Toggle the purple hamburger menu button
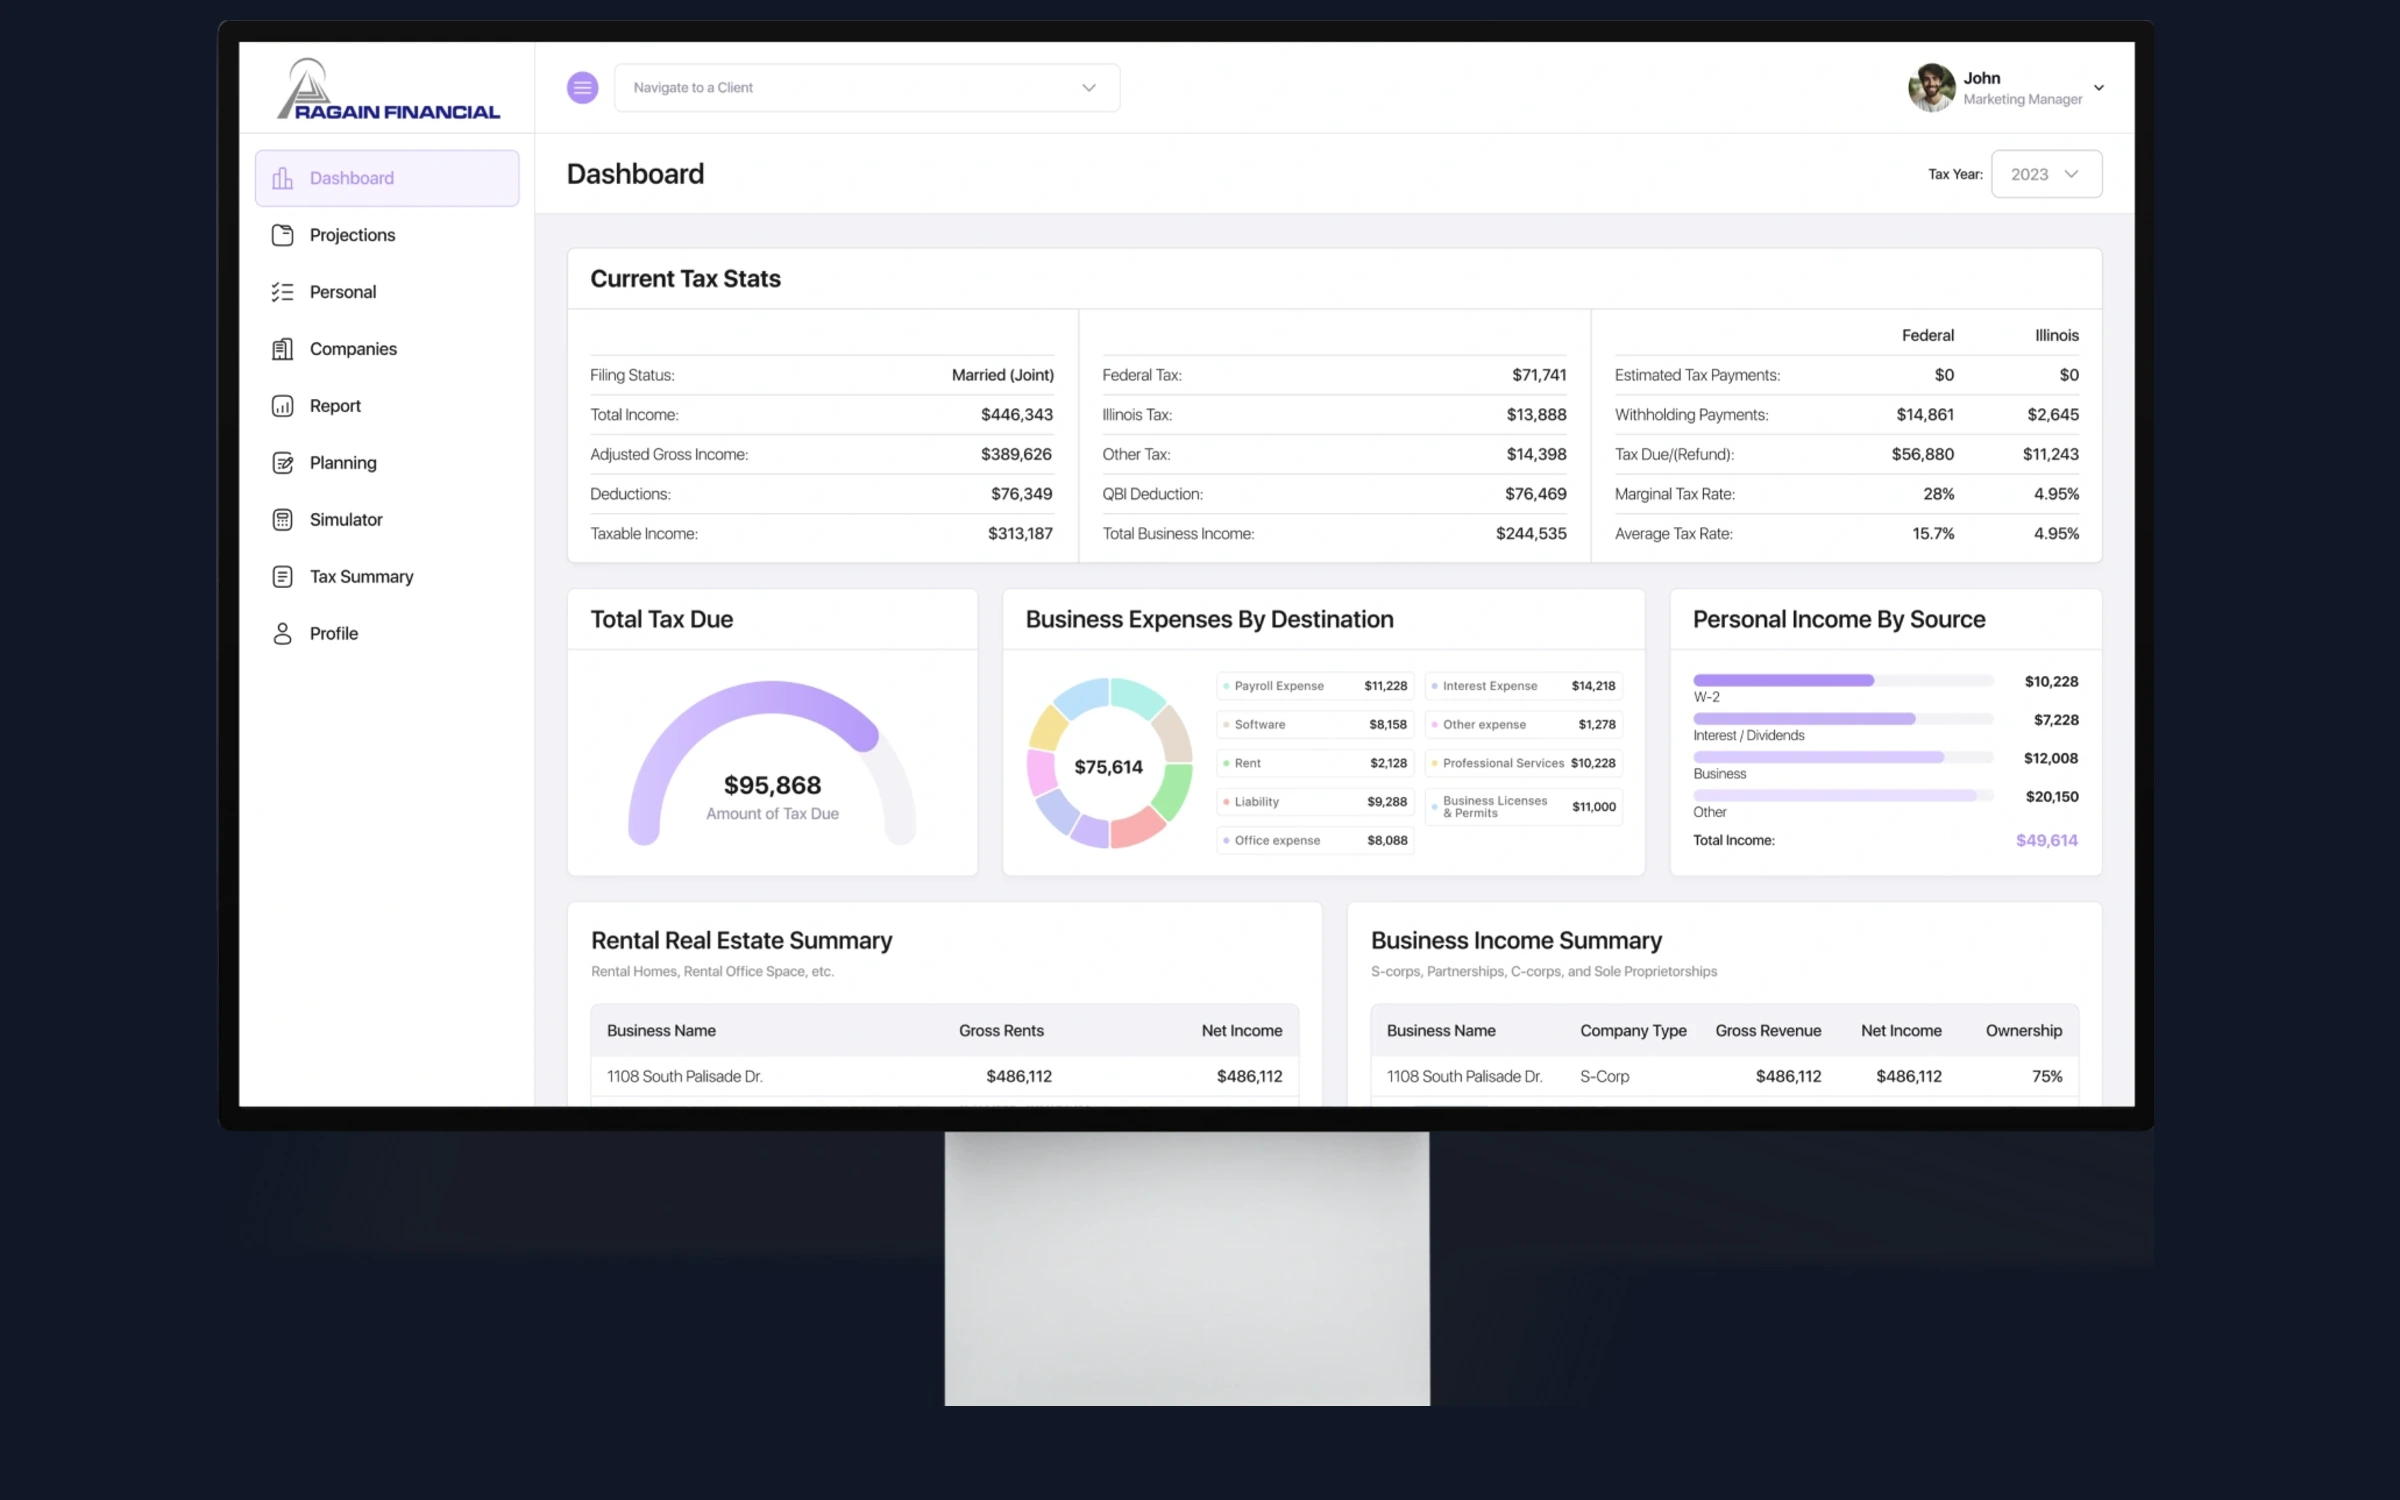 583,88
